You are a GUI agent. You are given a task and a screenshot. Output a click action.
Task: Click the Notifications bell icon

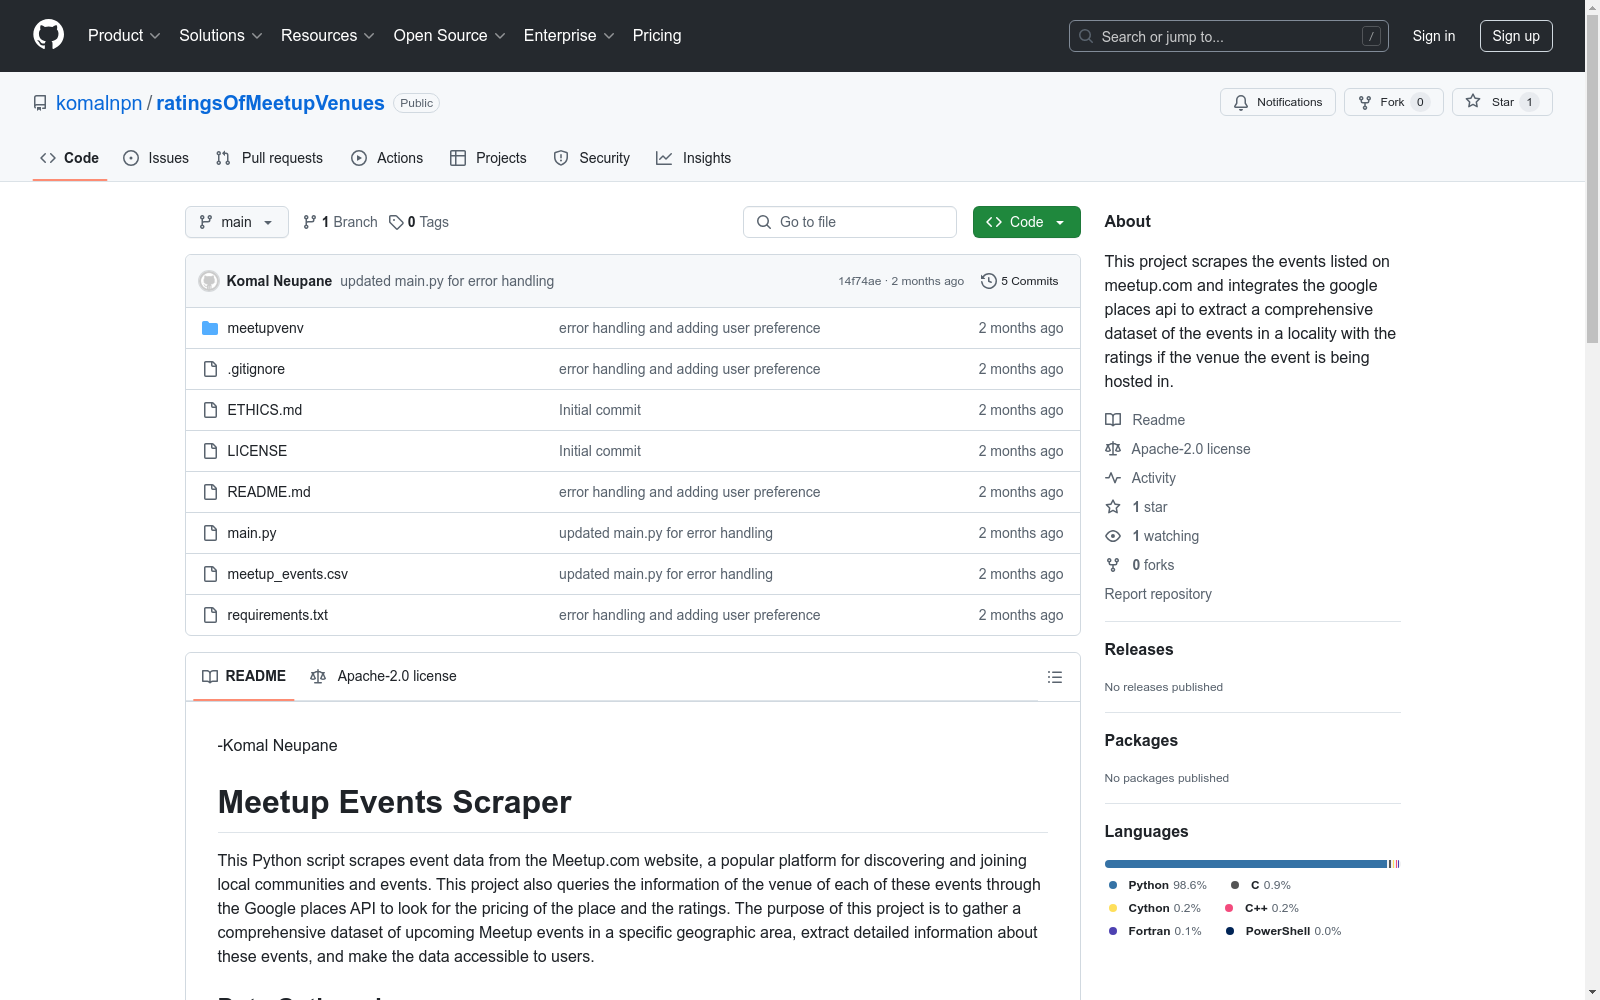(1241, 102)
